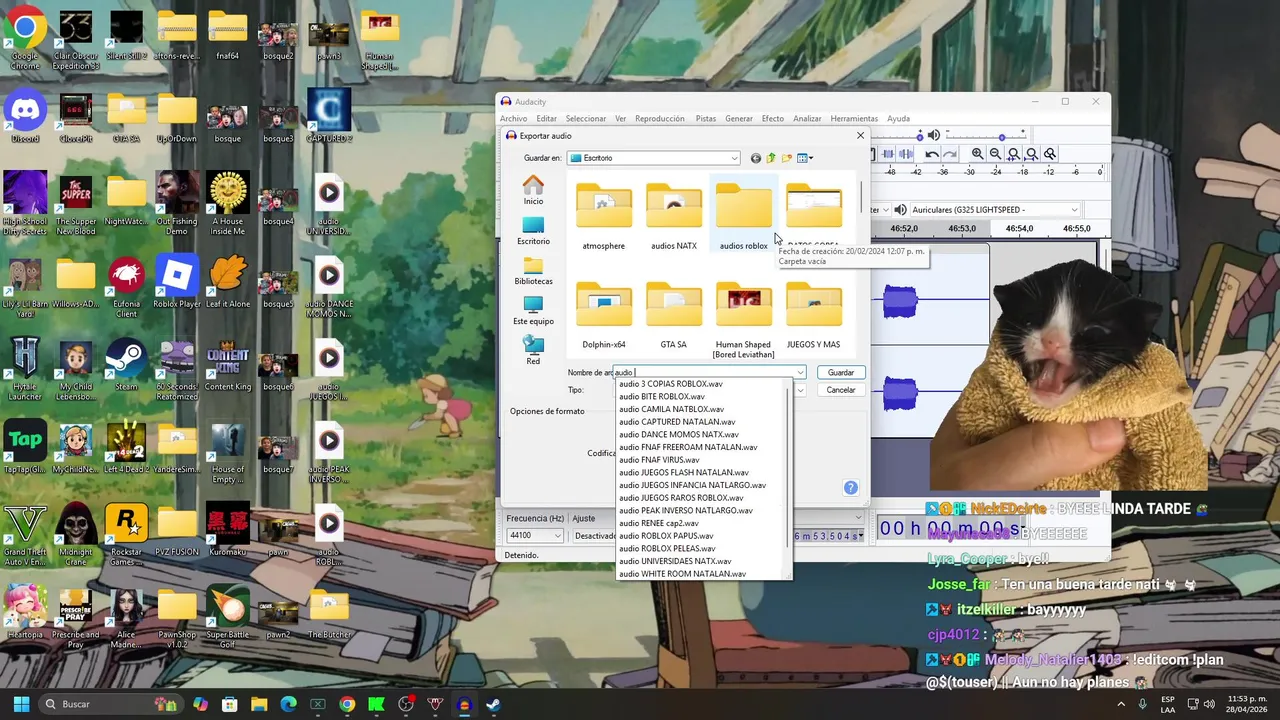Open the Reproducción menu
1280x720 pixels.
[660, 119]
